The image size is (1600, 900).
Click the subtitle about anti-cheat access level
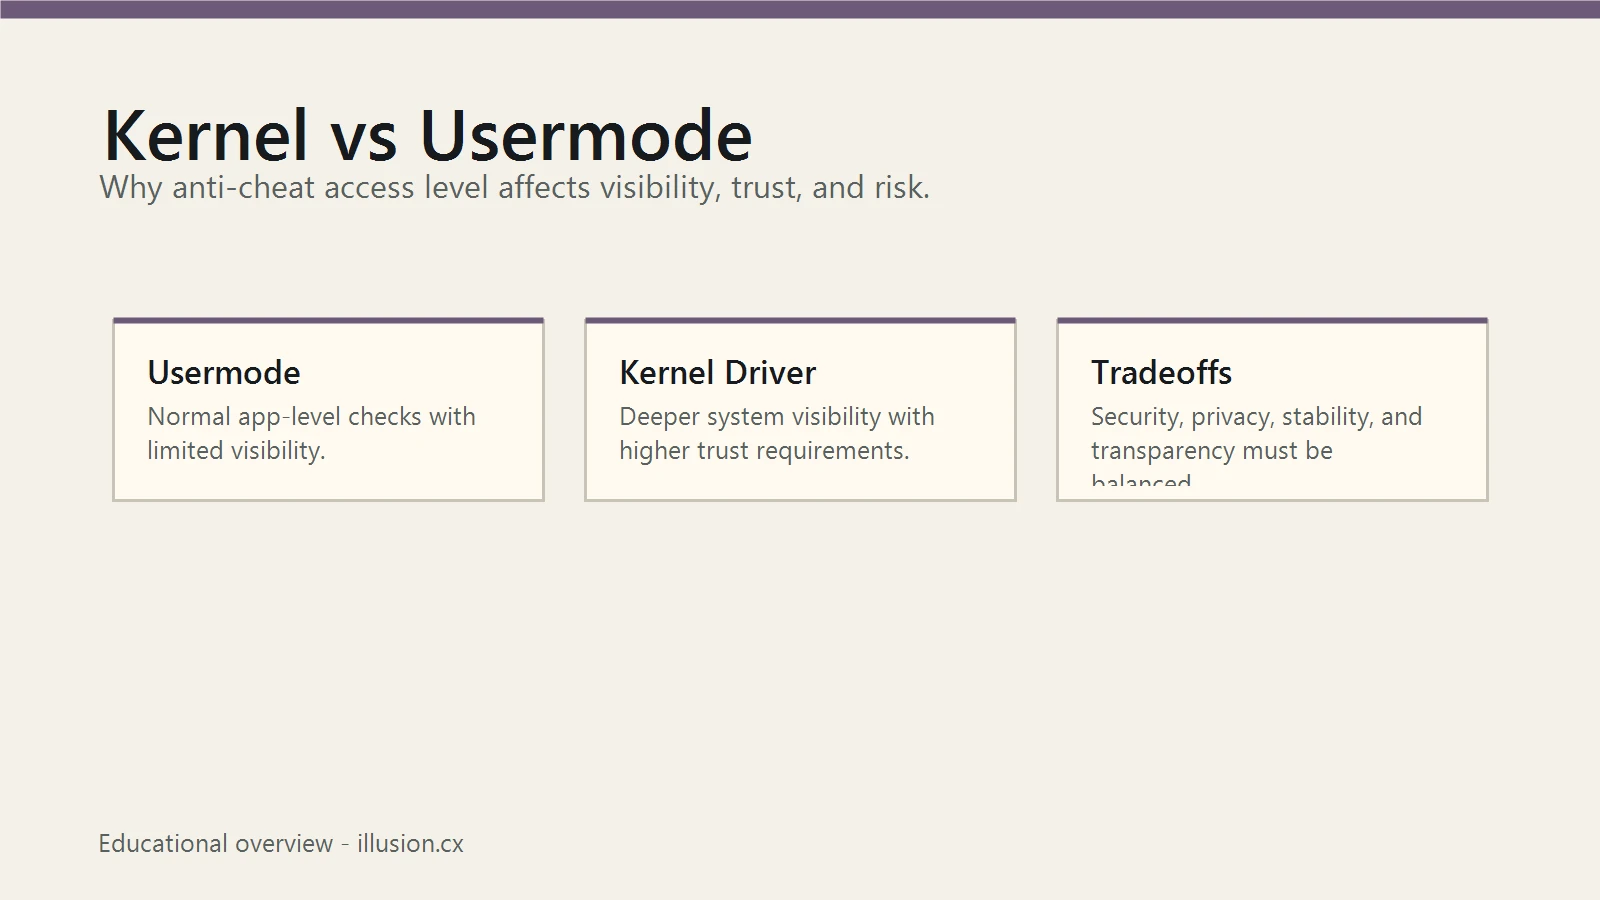[x=515, y=187]
